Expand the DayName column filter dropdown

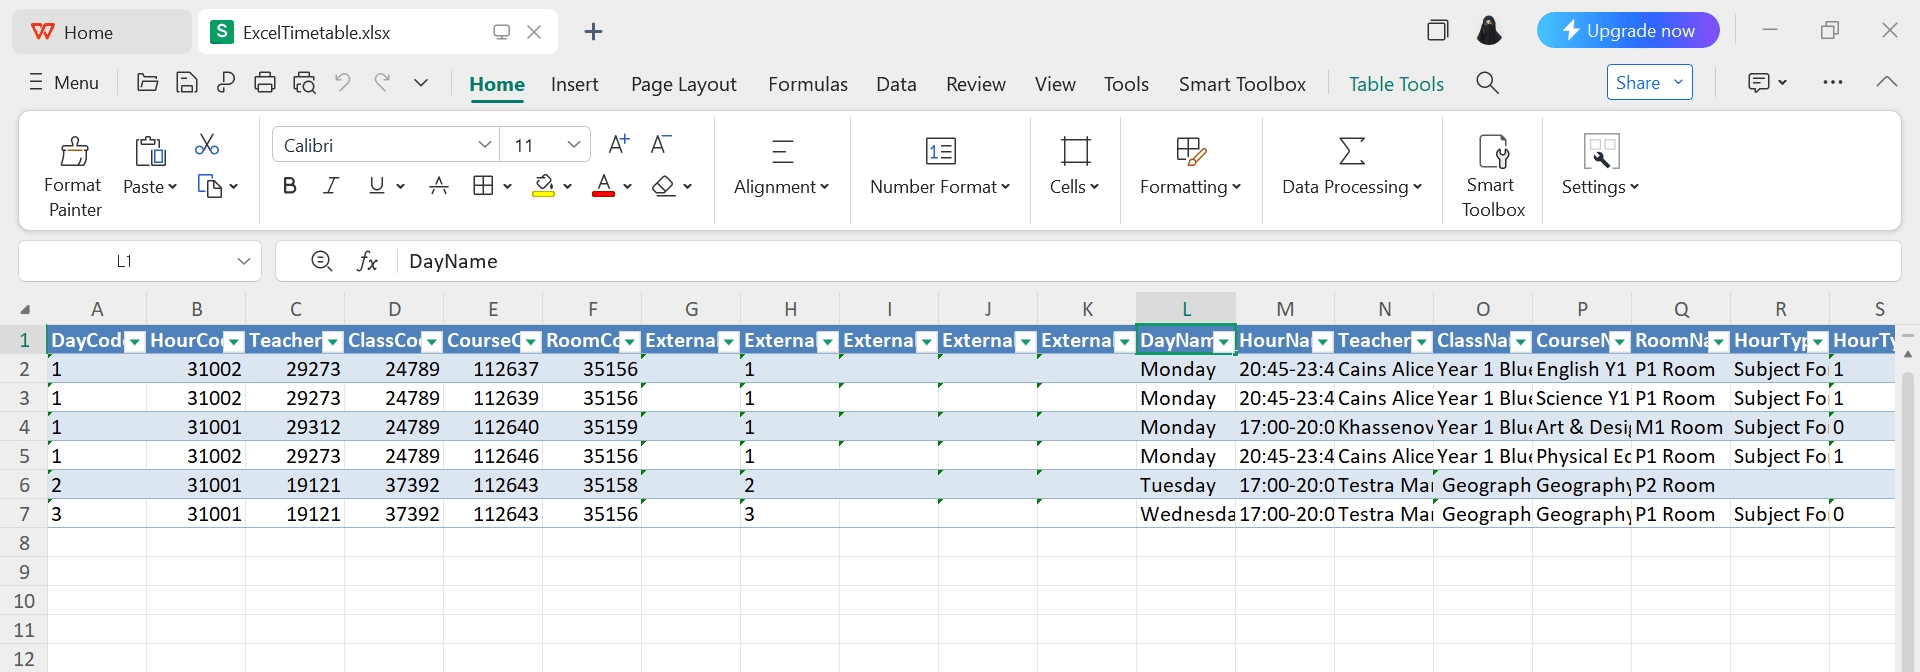[1223, 342]
